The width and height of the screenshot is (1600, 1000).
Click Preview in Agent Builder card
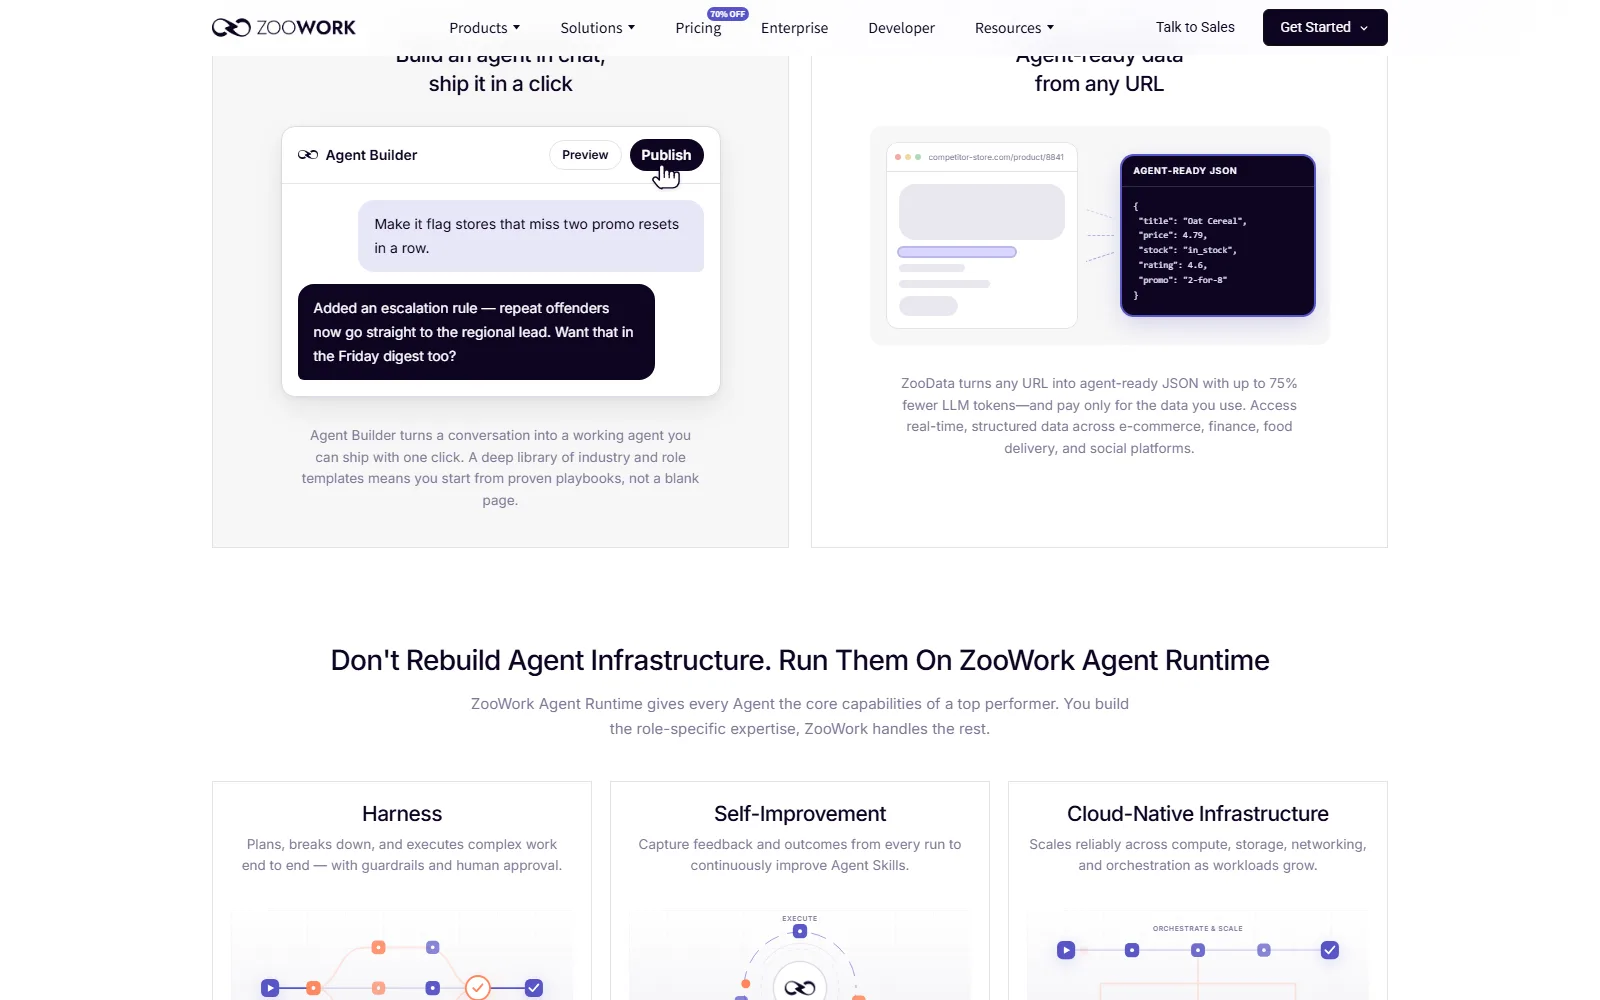585,155
